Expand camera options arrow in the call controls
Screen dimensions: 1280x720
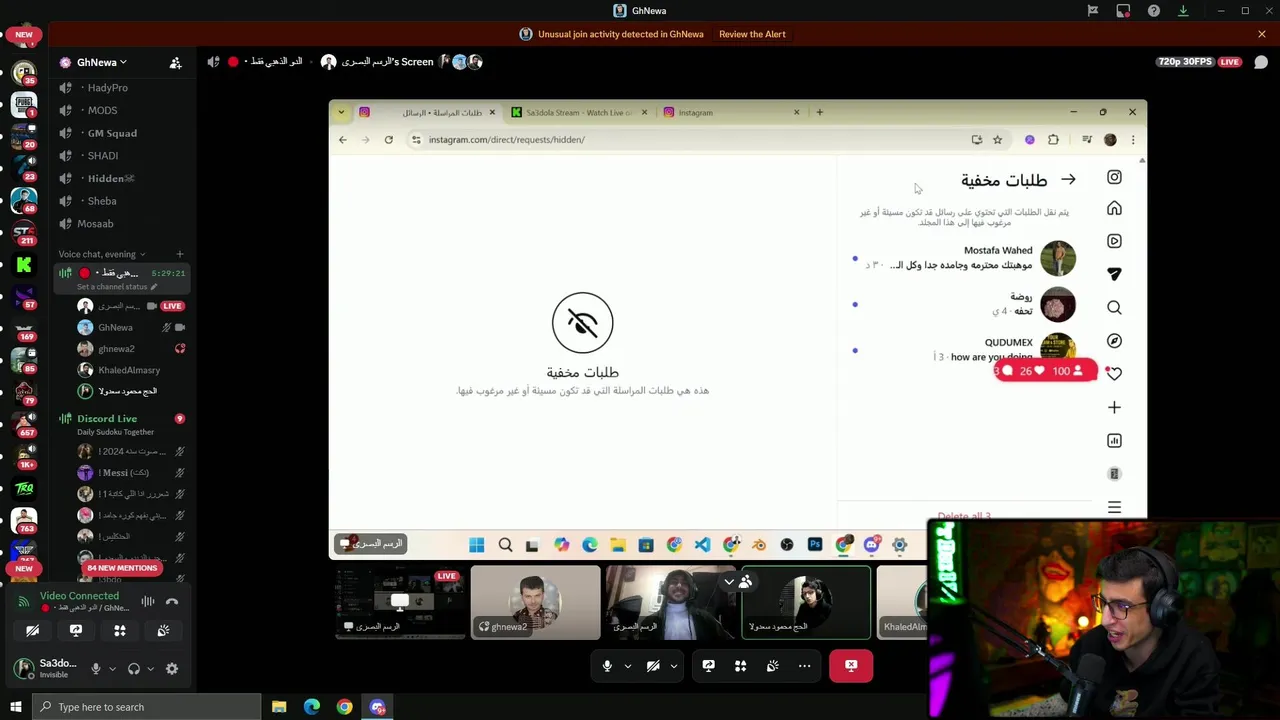click(x=674, y=666)
